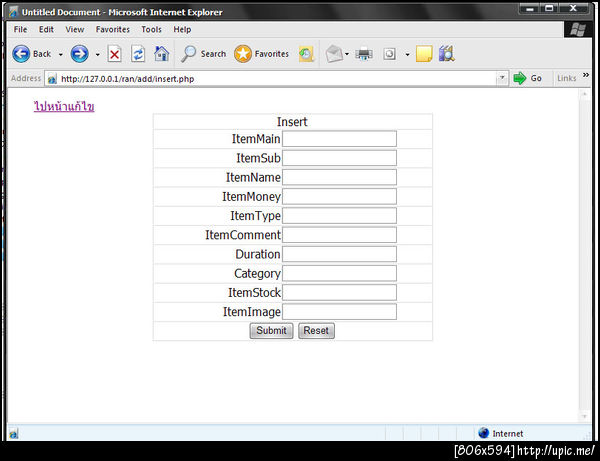Open the Tools menu
This screenshot has width=600, height=461.
[152, 29]
